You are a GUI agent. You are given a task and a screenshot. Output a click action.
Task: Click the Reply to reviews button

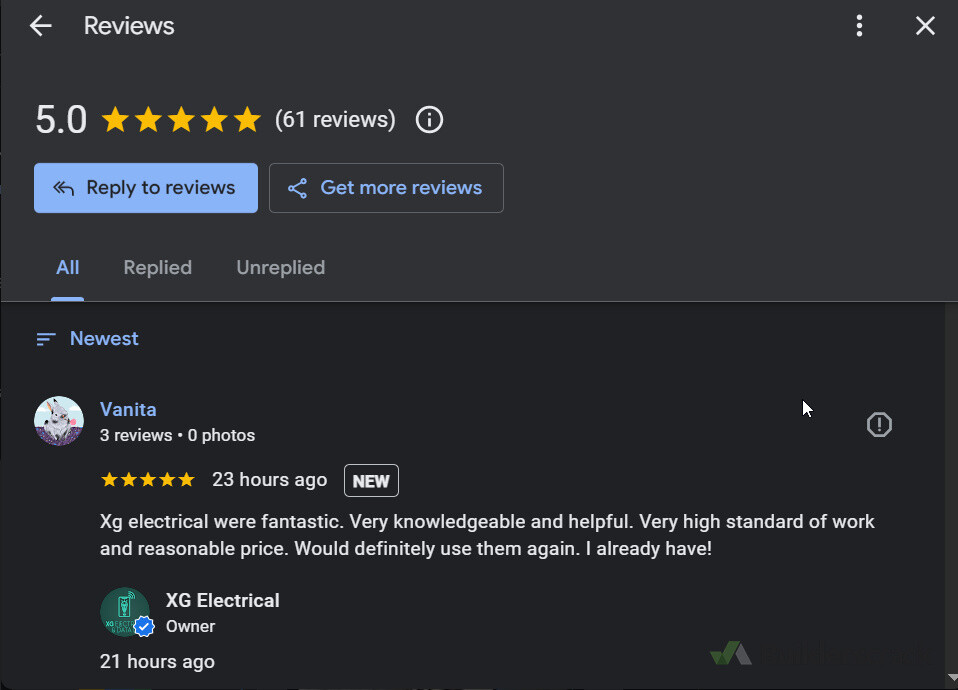pos(145,188)
